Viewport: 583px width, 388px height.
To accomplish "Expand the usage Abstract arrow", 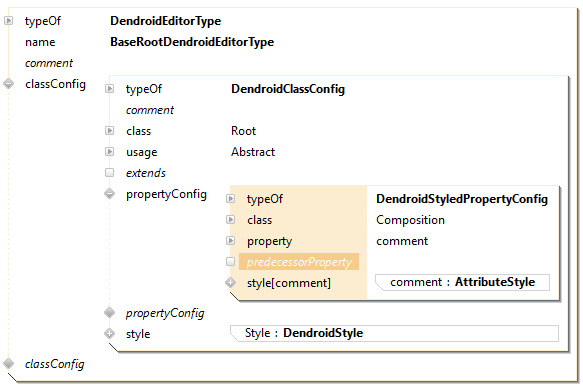I will 109,152.
